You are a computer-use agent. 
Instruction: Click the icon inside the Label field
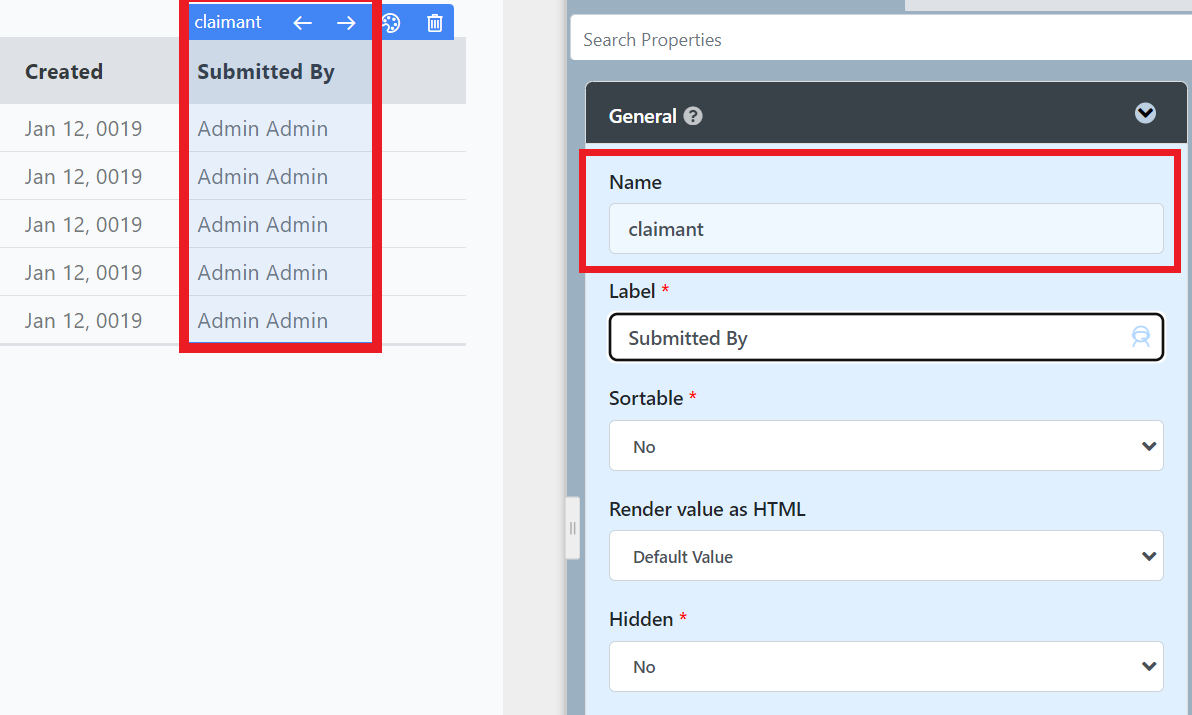pyautogui.click(x=1140, y=337)
